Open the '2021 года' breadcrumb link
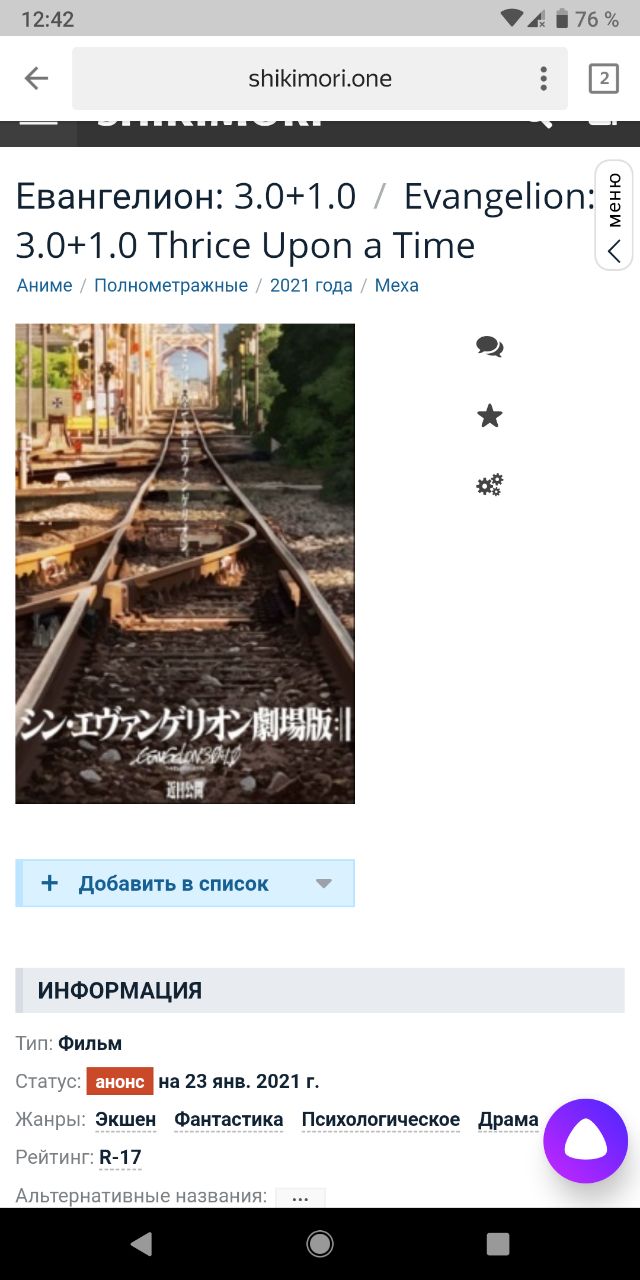This screenshot has width=640, height=1280. (x=311, y=285)
